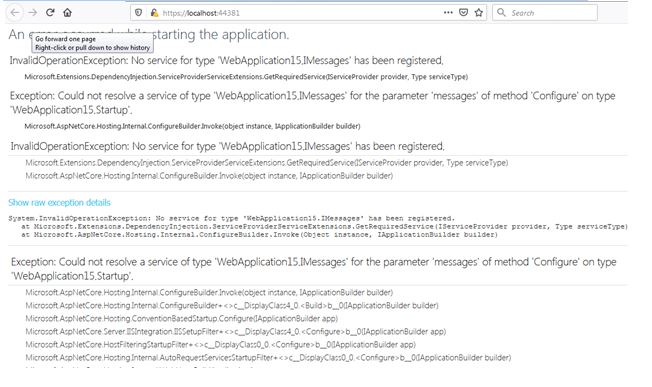Click the browser Back arrow button
The height and width of the screenshot is (387, 652).
click(15, 12)
